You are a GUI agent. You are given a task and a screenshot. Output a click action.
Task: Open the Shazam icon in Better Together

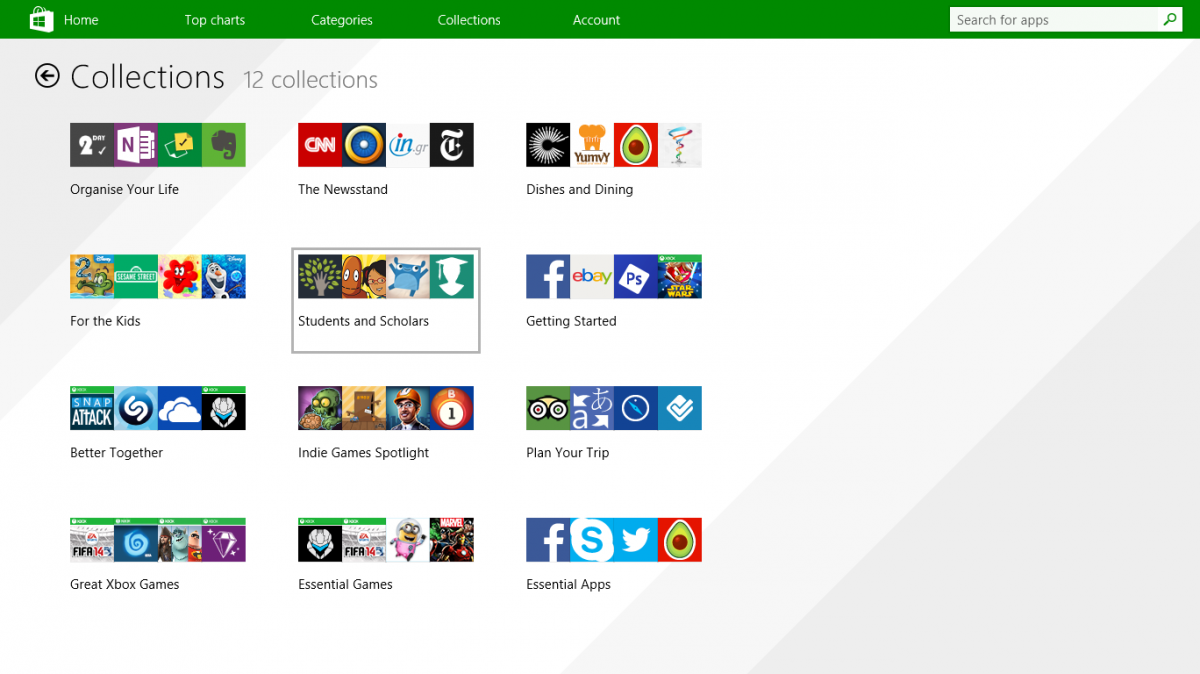pos(136,409)
